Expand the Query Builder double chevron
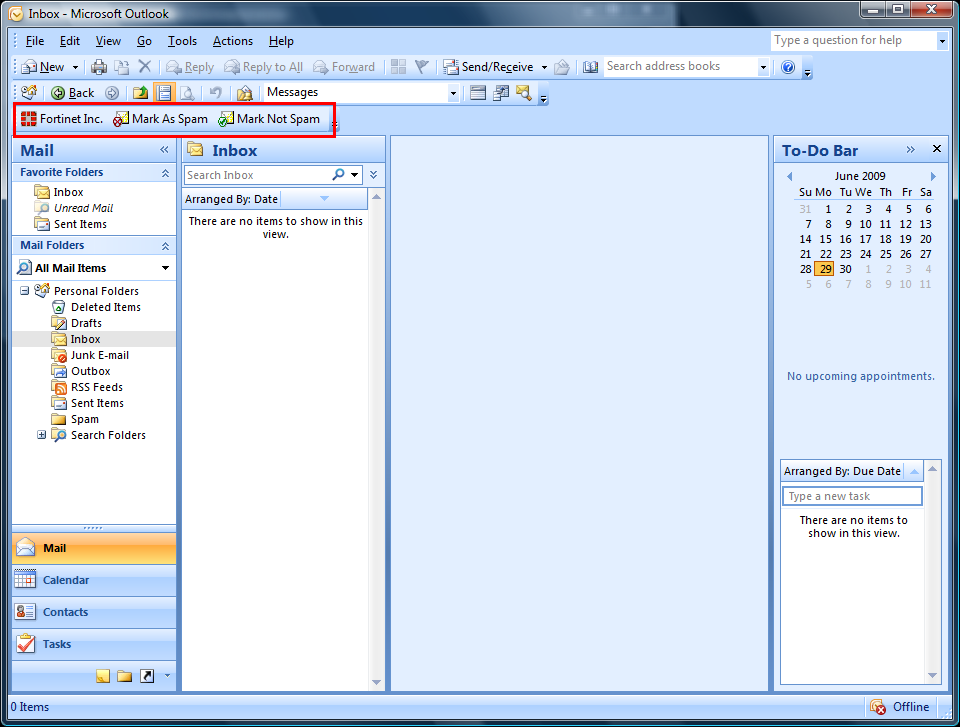The height and width of the screenshot is (727, 960). tap(373, 175)
